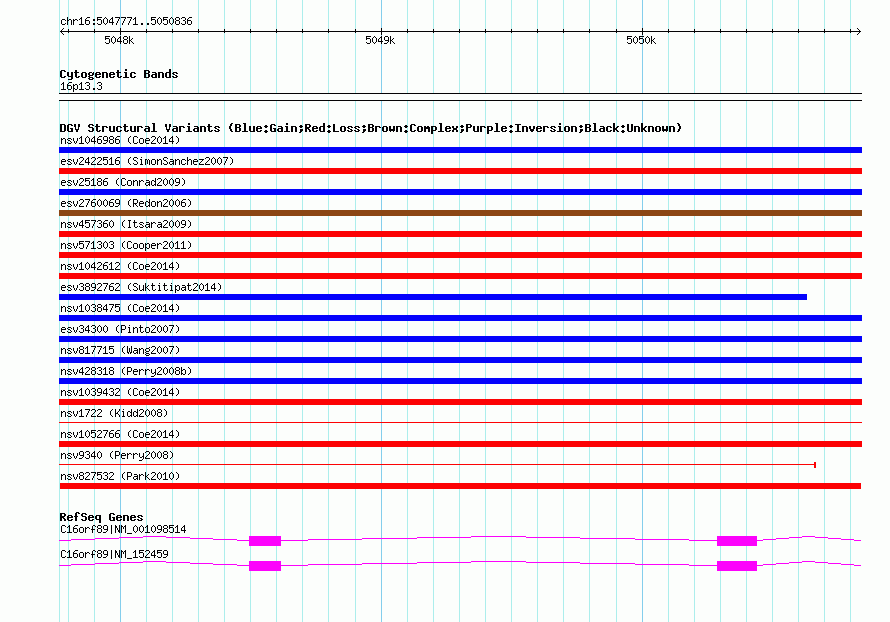Click the nsv1042612 (Coe2014) loss bar
890x622 pixels.
460,276
